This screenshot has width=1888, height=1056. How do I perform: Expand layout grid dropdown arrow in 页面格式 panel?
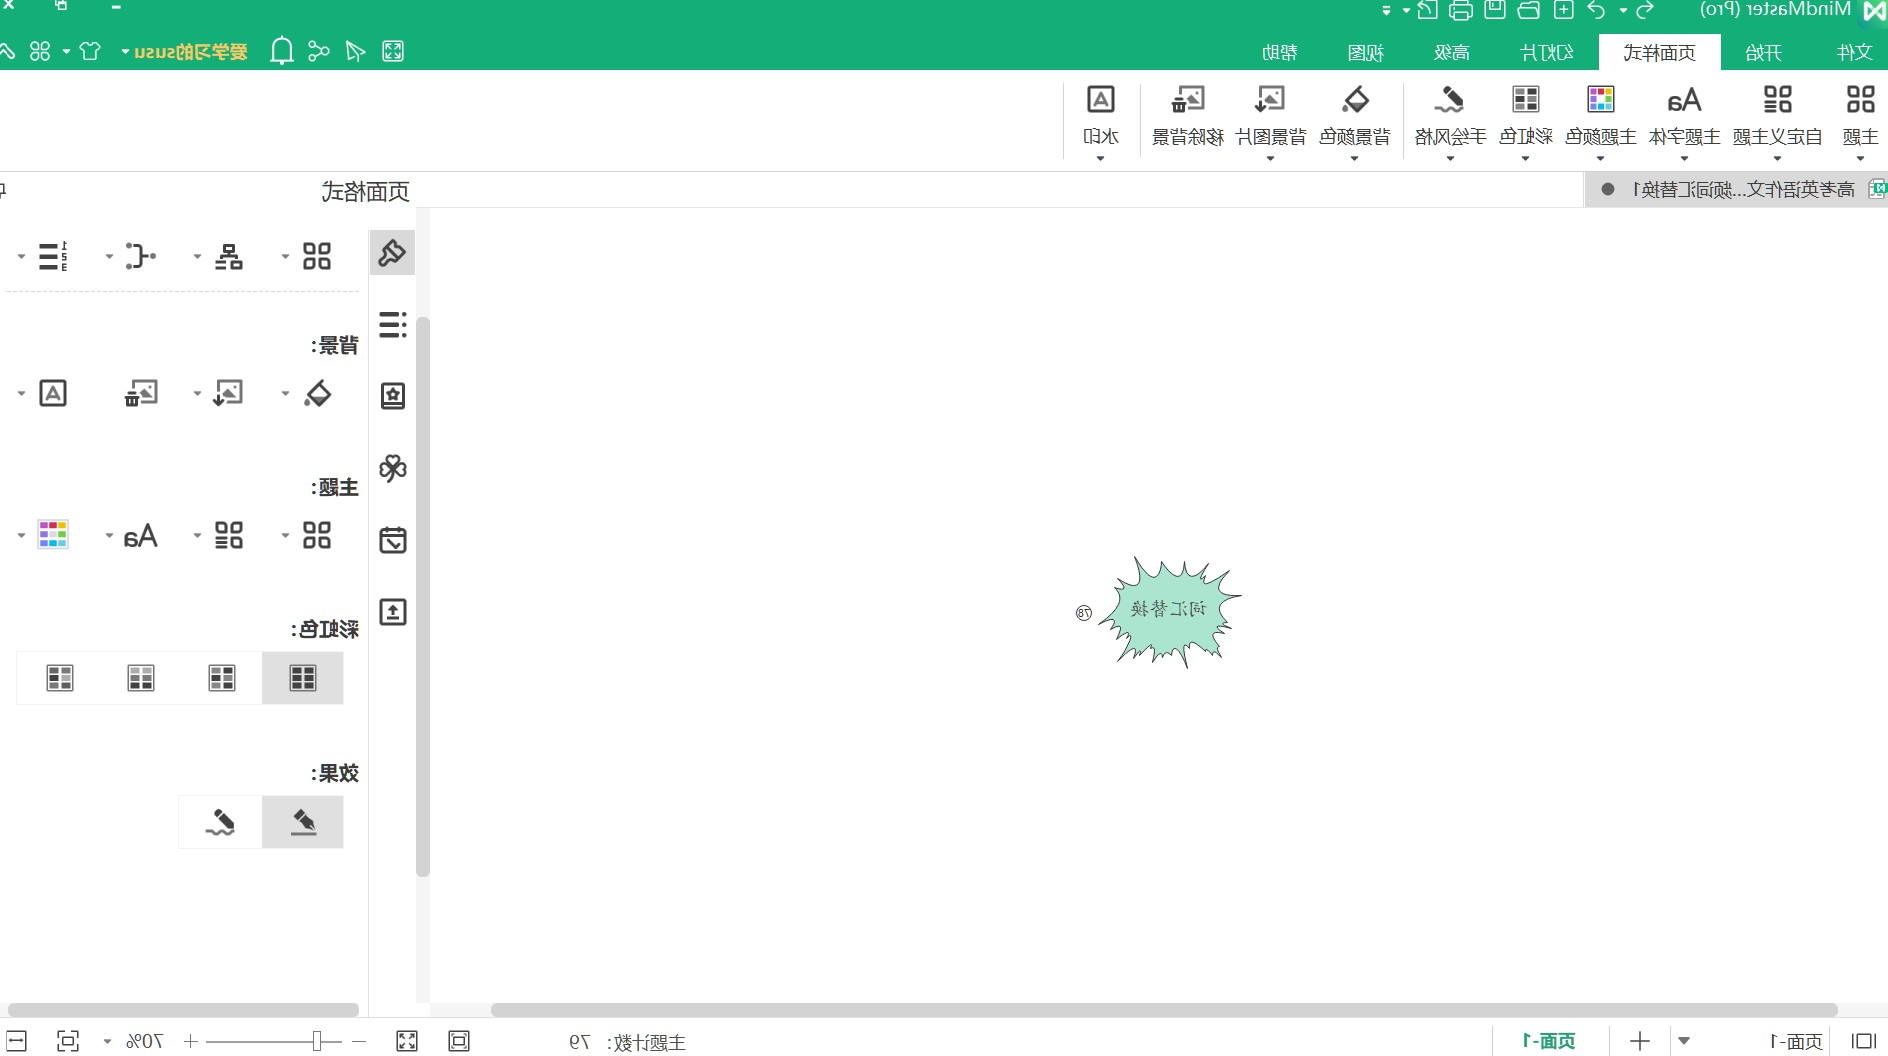click(286, 257)
